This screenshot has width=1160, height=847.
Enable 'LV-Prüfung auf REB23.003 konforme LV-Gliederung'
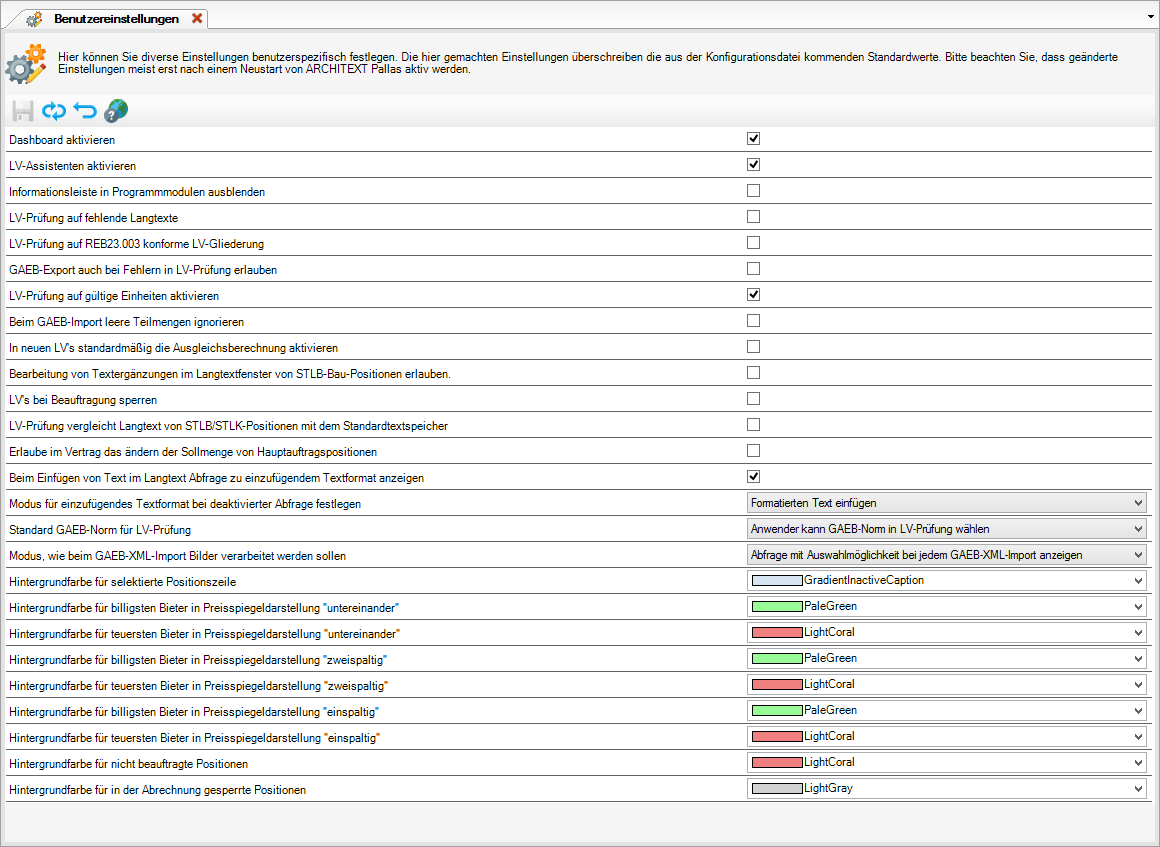753,243
